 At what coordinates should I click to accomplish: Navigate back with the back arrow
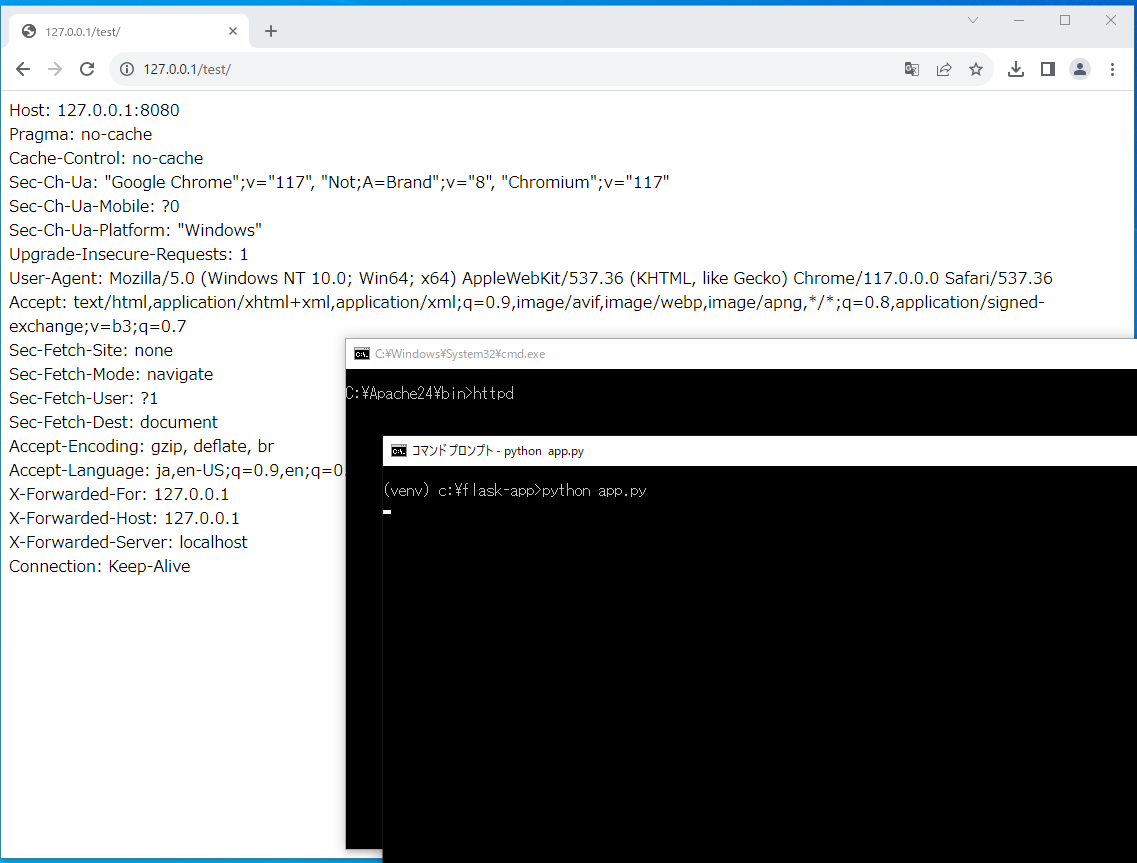point(22,69)
